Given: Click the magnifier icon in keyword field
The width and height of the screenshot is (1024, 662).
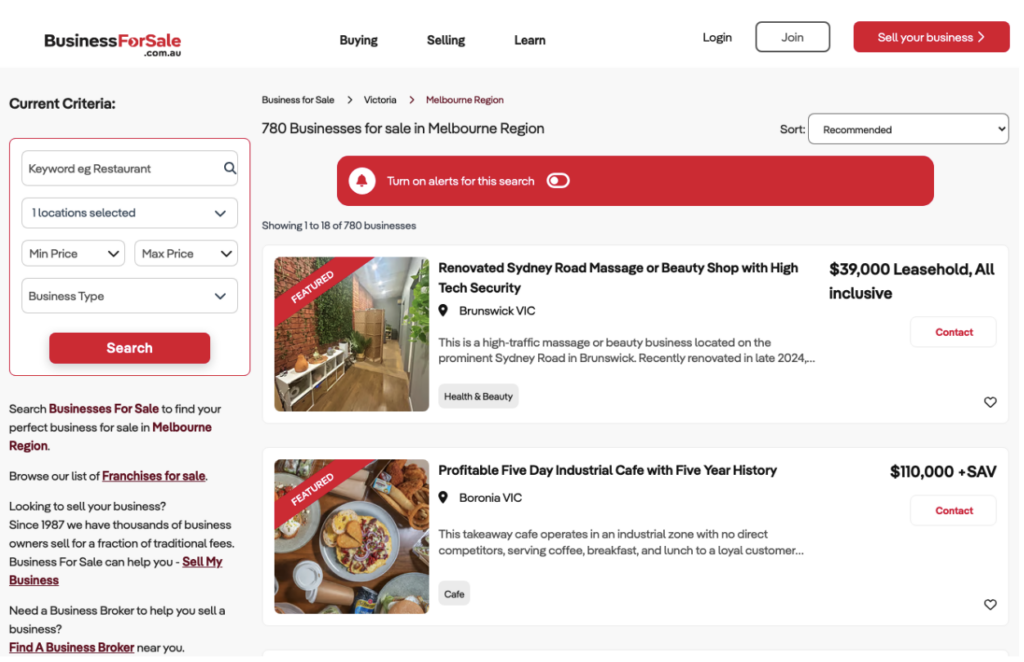Looking at the screenshot, I should pyautogui.click(x=230, y=168).
